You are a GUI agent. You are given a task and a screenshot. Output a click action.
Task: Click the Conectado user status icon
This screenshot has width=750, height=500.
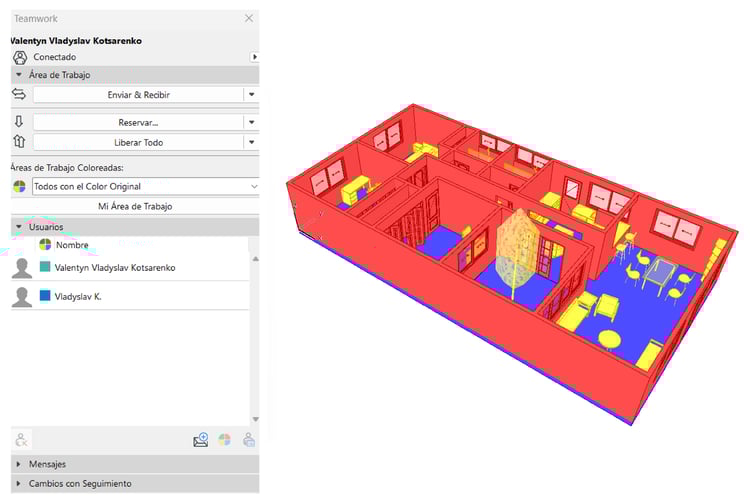[x=20, y=57]
